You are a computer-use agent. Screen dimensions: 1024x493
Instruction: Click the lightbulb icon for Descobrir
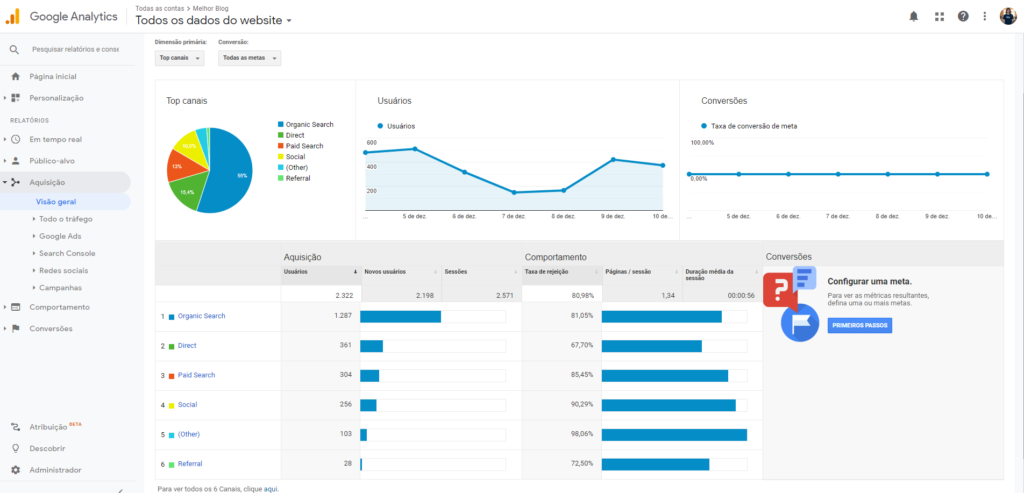(16, 449)
